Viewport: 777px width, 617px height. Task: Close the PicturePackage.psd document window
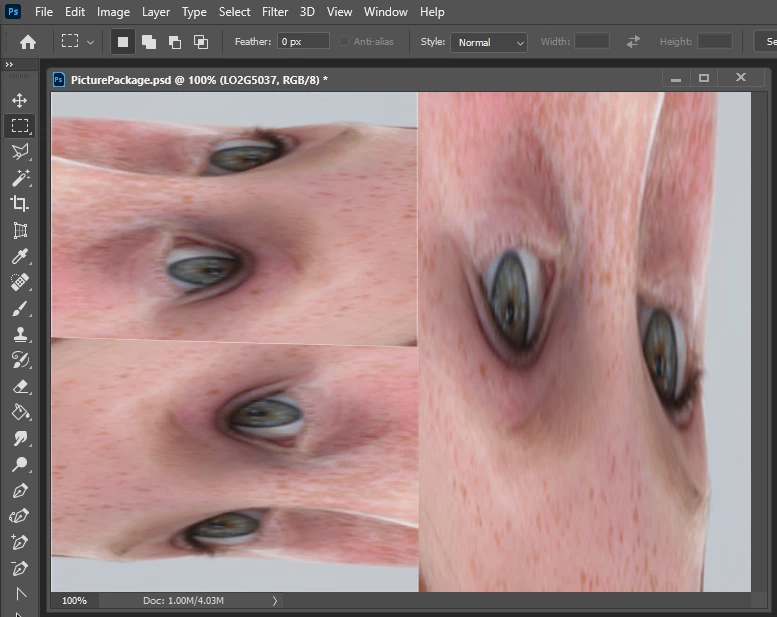tap(741, 77)
